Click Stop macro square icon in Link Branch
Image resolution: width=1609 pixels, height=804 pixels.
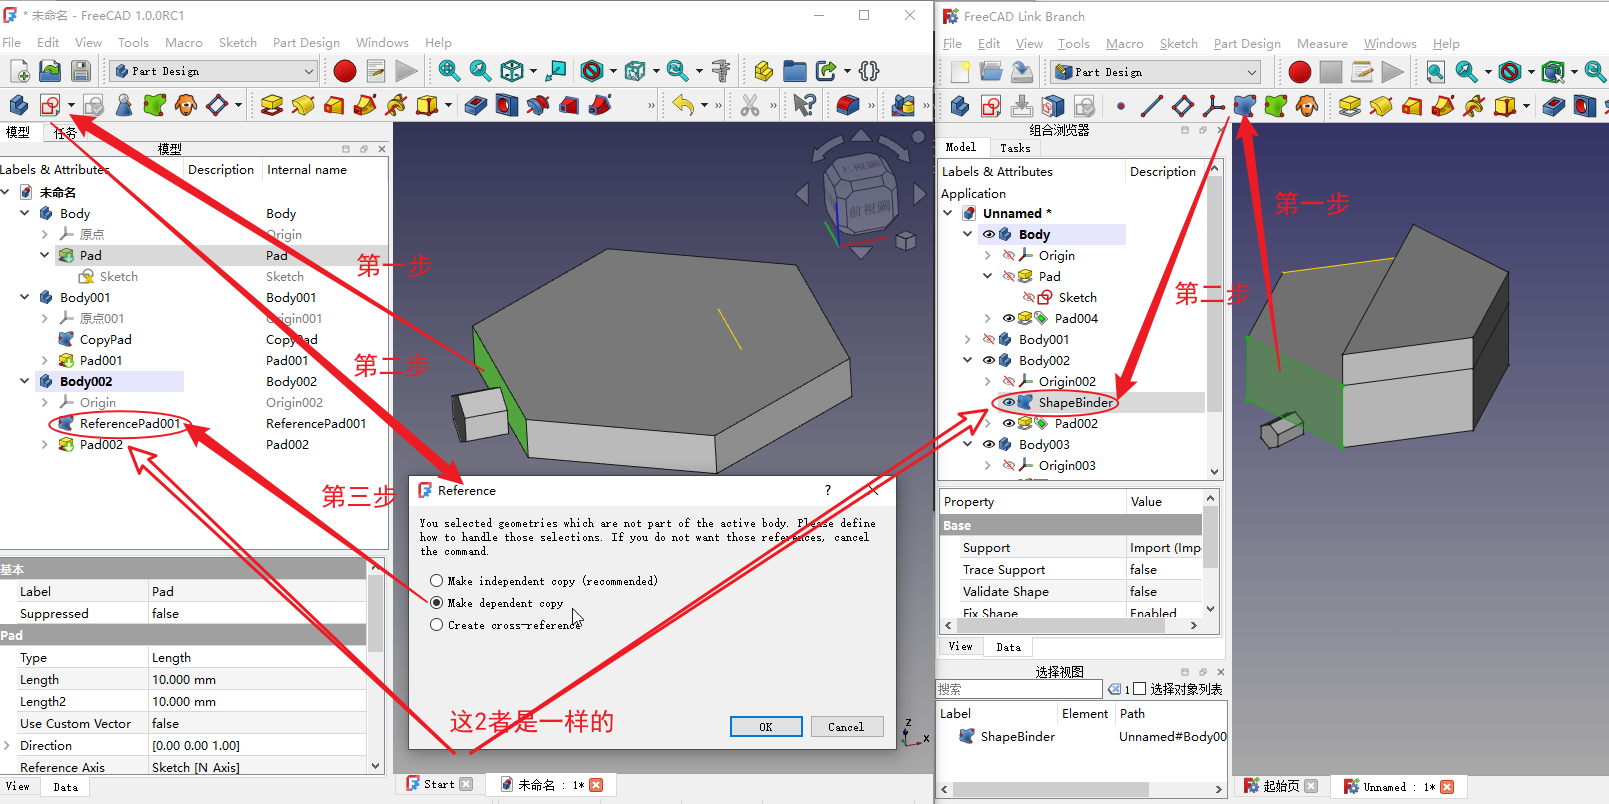pyautogui.click(x=1331, y=72)
